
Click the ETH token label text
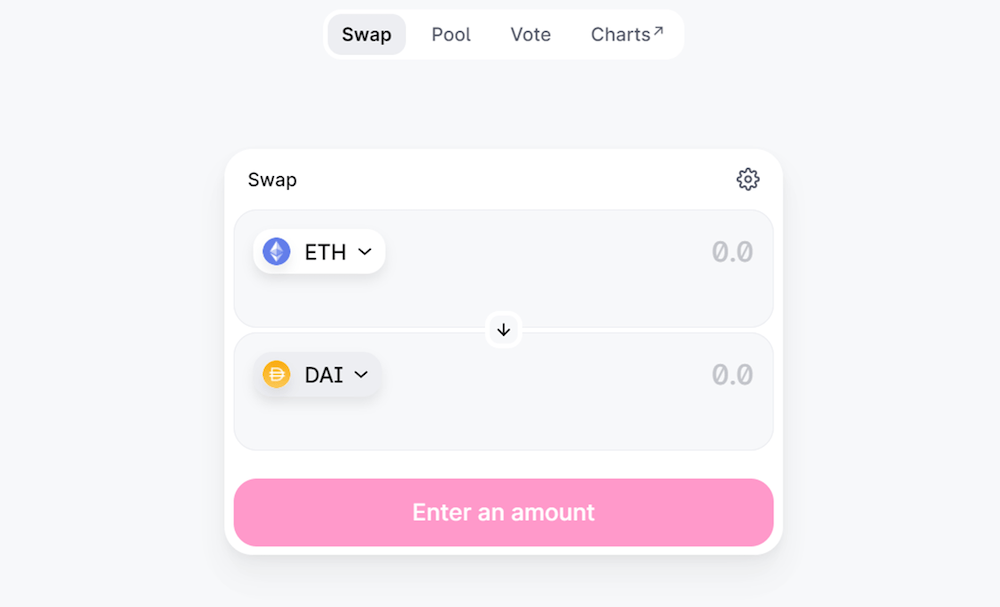coord(325,252)
